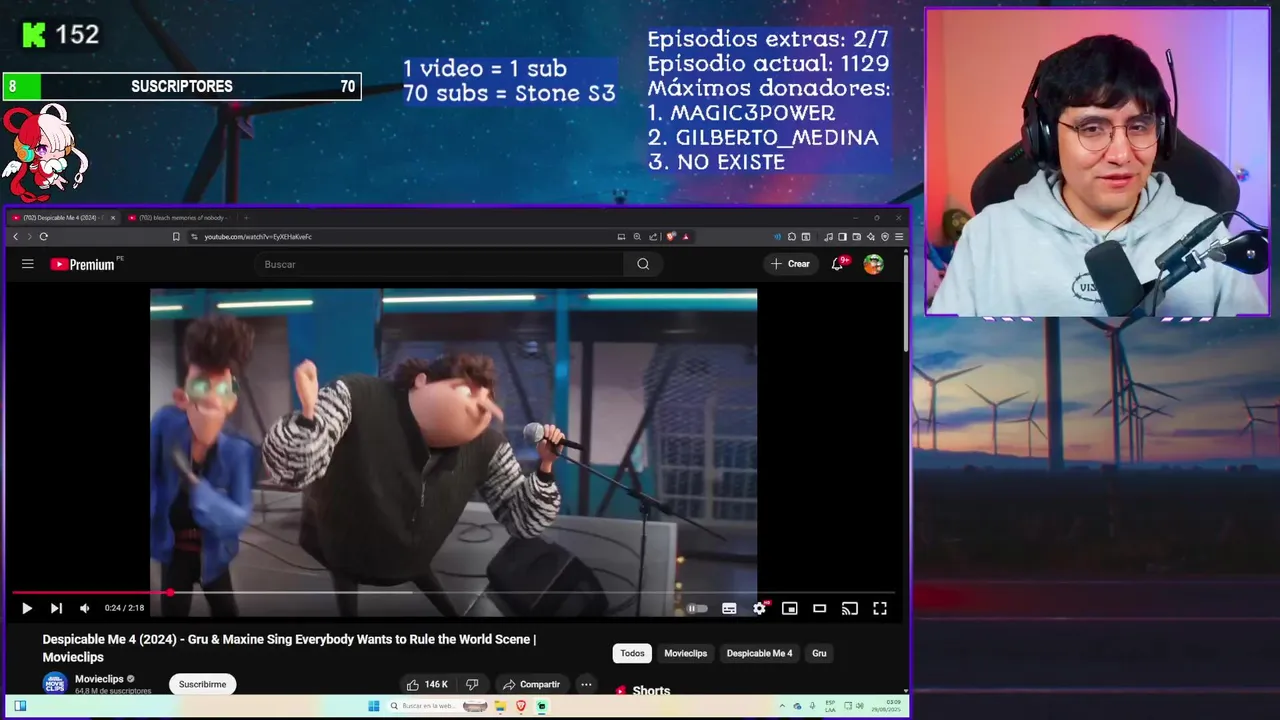Open the share icon in address bar
Screen dimensions: 1280x720
click(x=653, y=237)
